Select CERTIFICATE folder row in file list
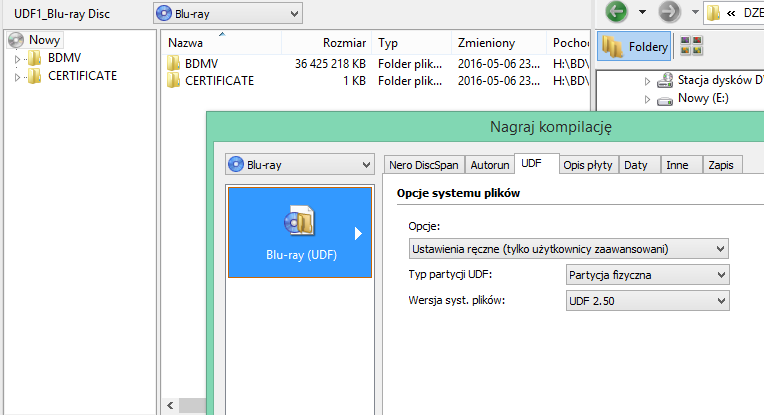Viewport: 764px width, 415px height. pos(376,81)
